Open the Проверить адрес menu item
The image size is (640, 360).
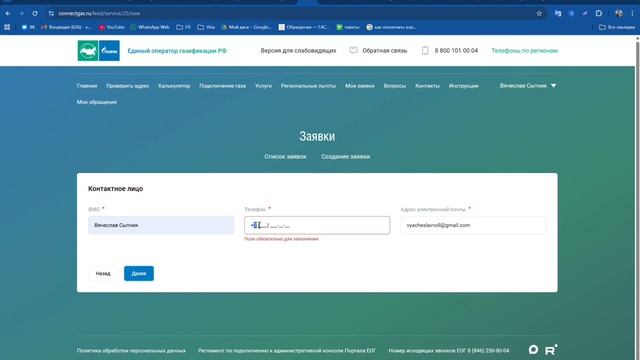click(x=127, y=86)
